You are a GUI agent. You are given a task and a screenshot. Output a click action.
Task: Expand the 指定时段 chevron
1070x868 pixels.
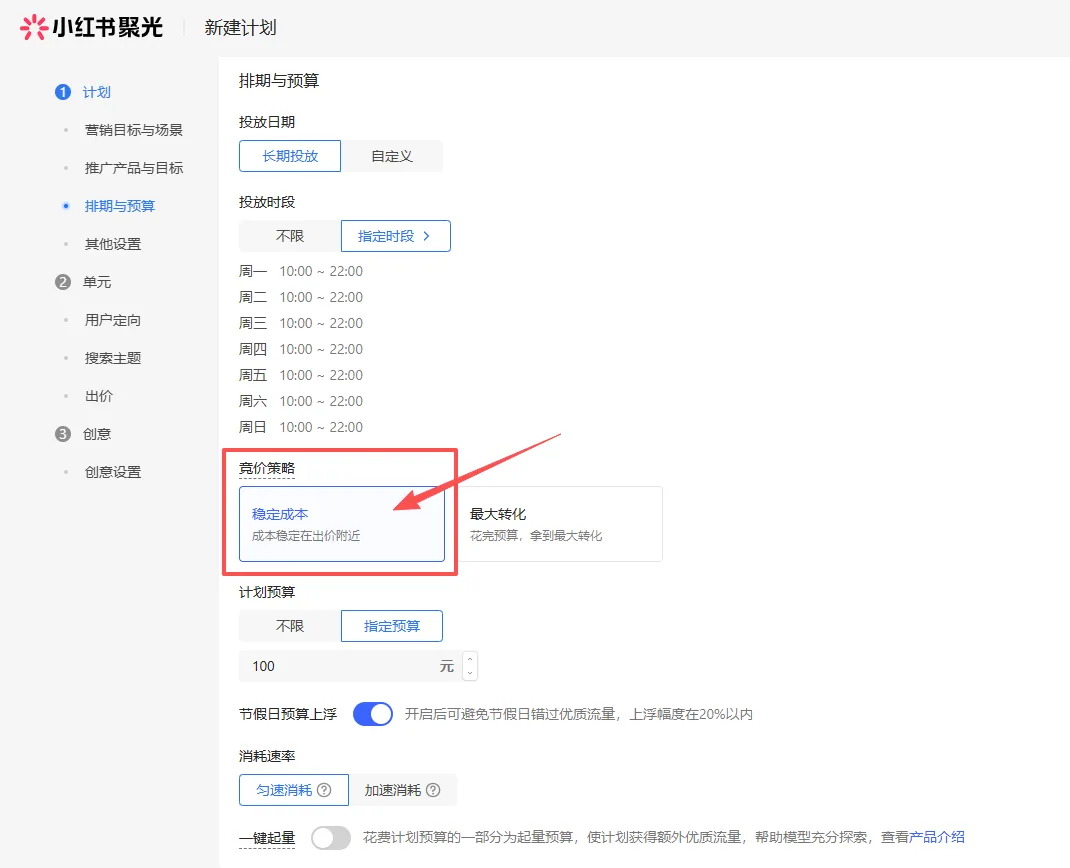(x=426, y=236)
